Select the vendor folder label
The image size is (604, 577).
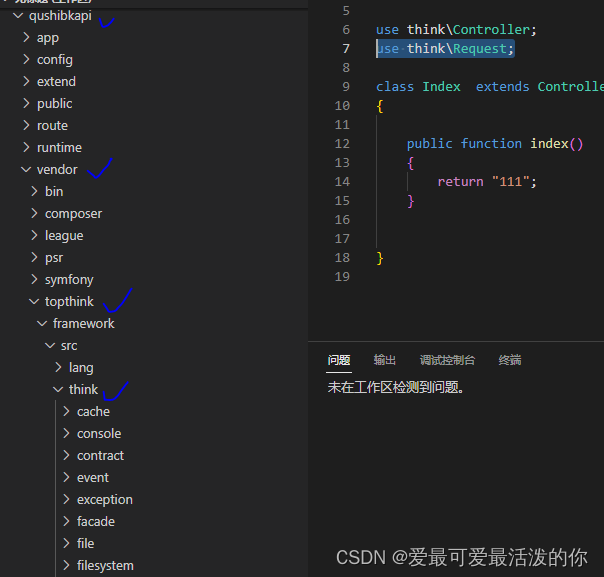coord(57,169)
